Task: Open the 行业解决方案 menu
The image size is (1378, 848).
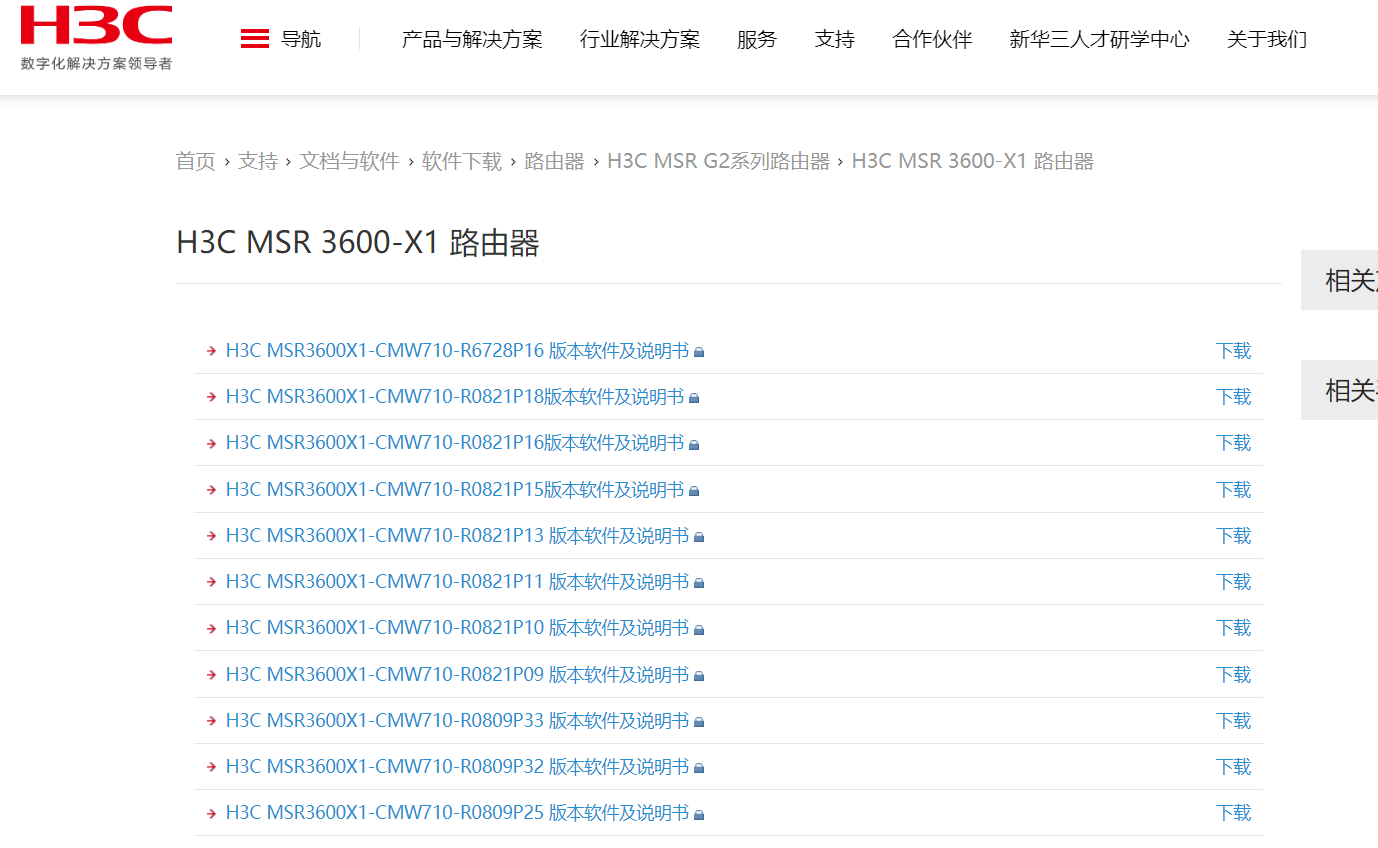Action: point(640,39)
